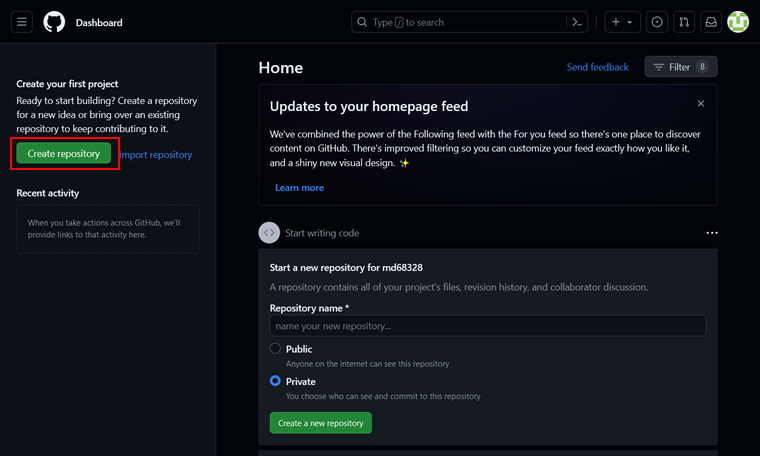This screenshot has width=760, height=456.
Task: Open the Send feedback link
Action: [597, 67]
